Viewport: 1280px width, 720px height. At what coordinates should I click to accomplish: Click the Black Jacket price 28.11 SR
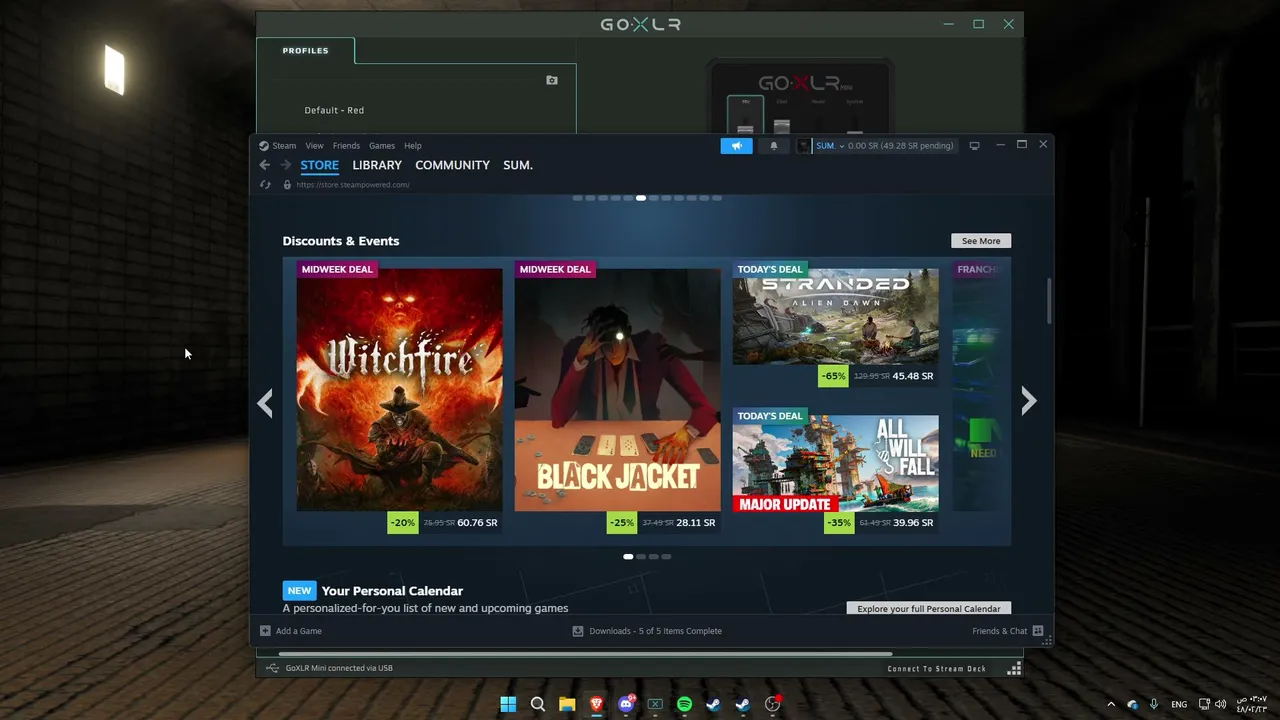(x=695, y=522)
